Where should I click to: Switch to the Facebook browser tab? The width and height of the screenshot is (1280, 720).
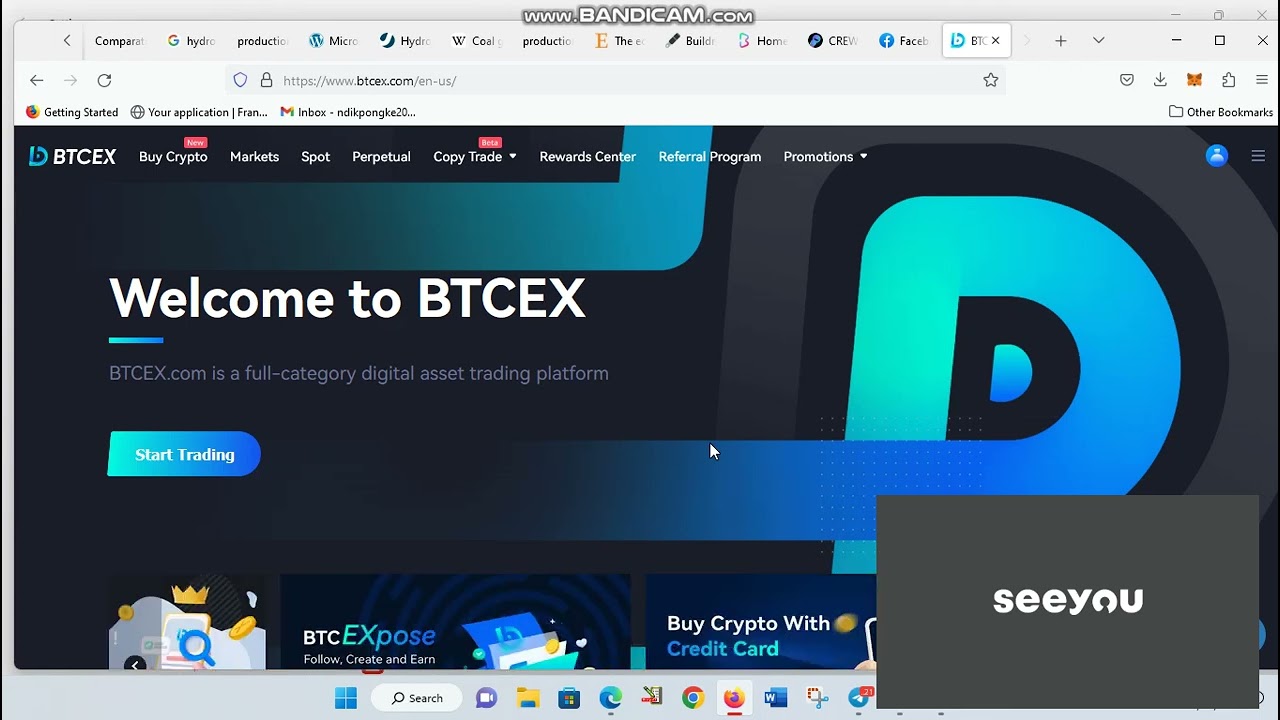point(904,41)
